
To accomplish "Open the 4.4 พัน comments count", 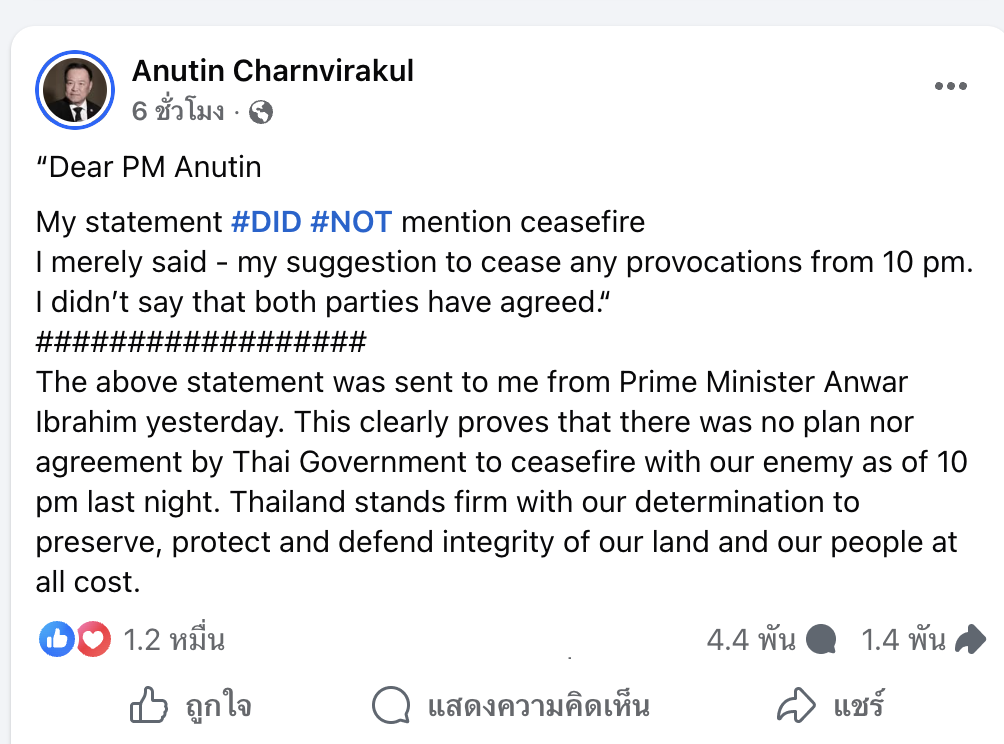I will tap(751, 640).
